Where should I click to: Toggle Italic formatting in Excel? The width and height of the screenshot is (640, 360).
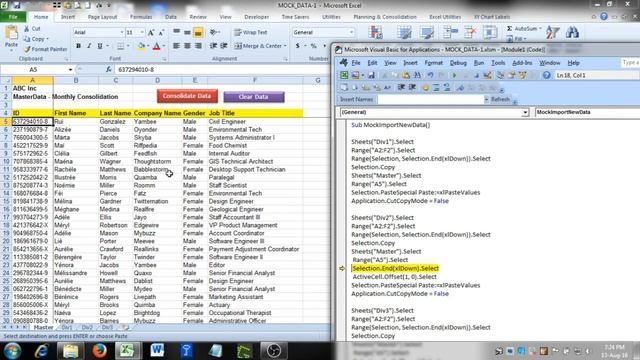[x=89, y=46]
